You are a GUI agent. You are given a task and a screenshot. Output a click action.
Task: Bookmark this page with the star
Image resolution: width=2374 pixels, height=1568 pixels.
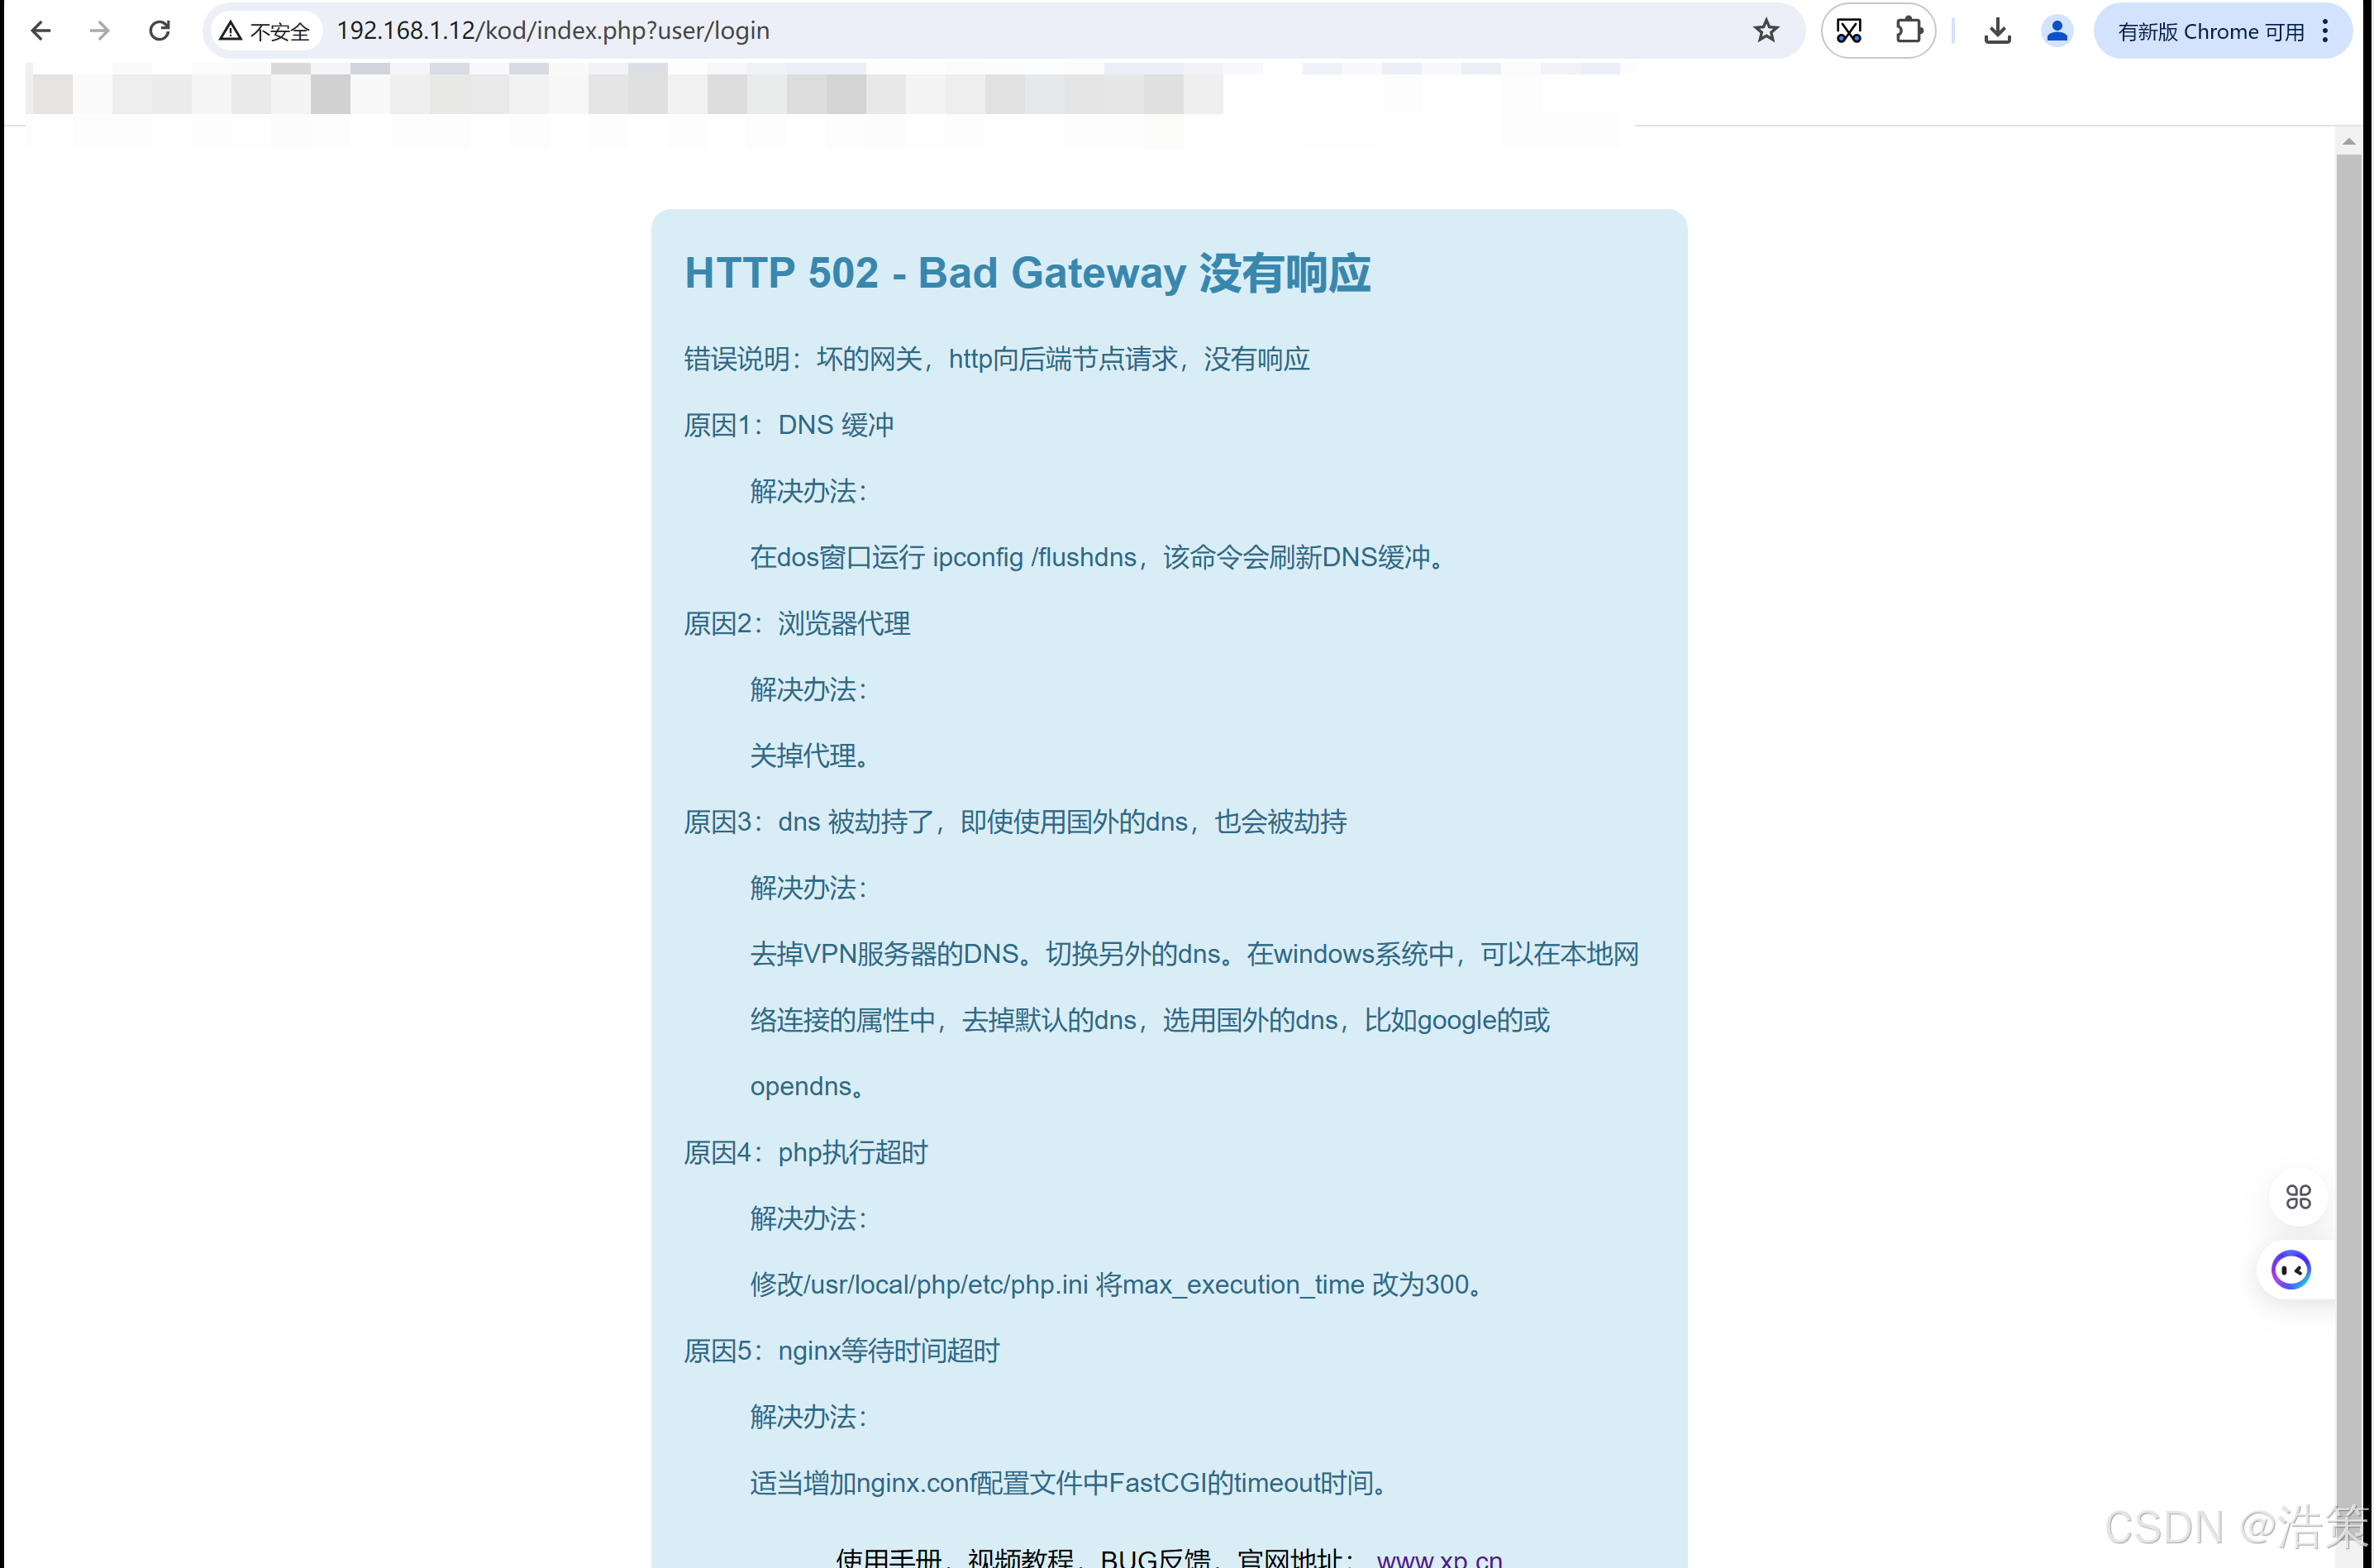coord(1766,31)
